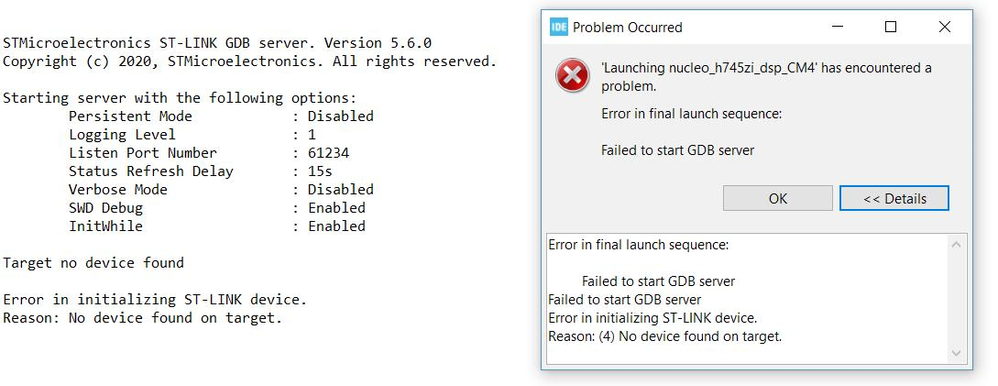
Task: Click the Listen Port Number 61234 console line
Action: 209,153
